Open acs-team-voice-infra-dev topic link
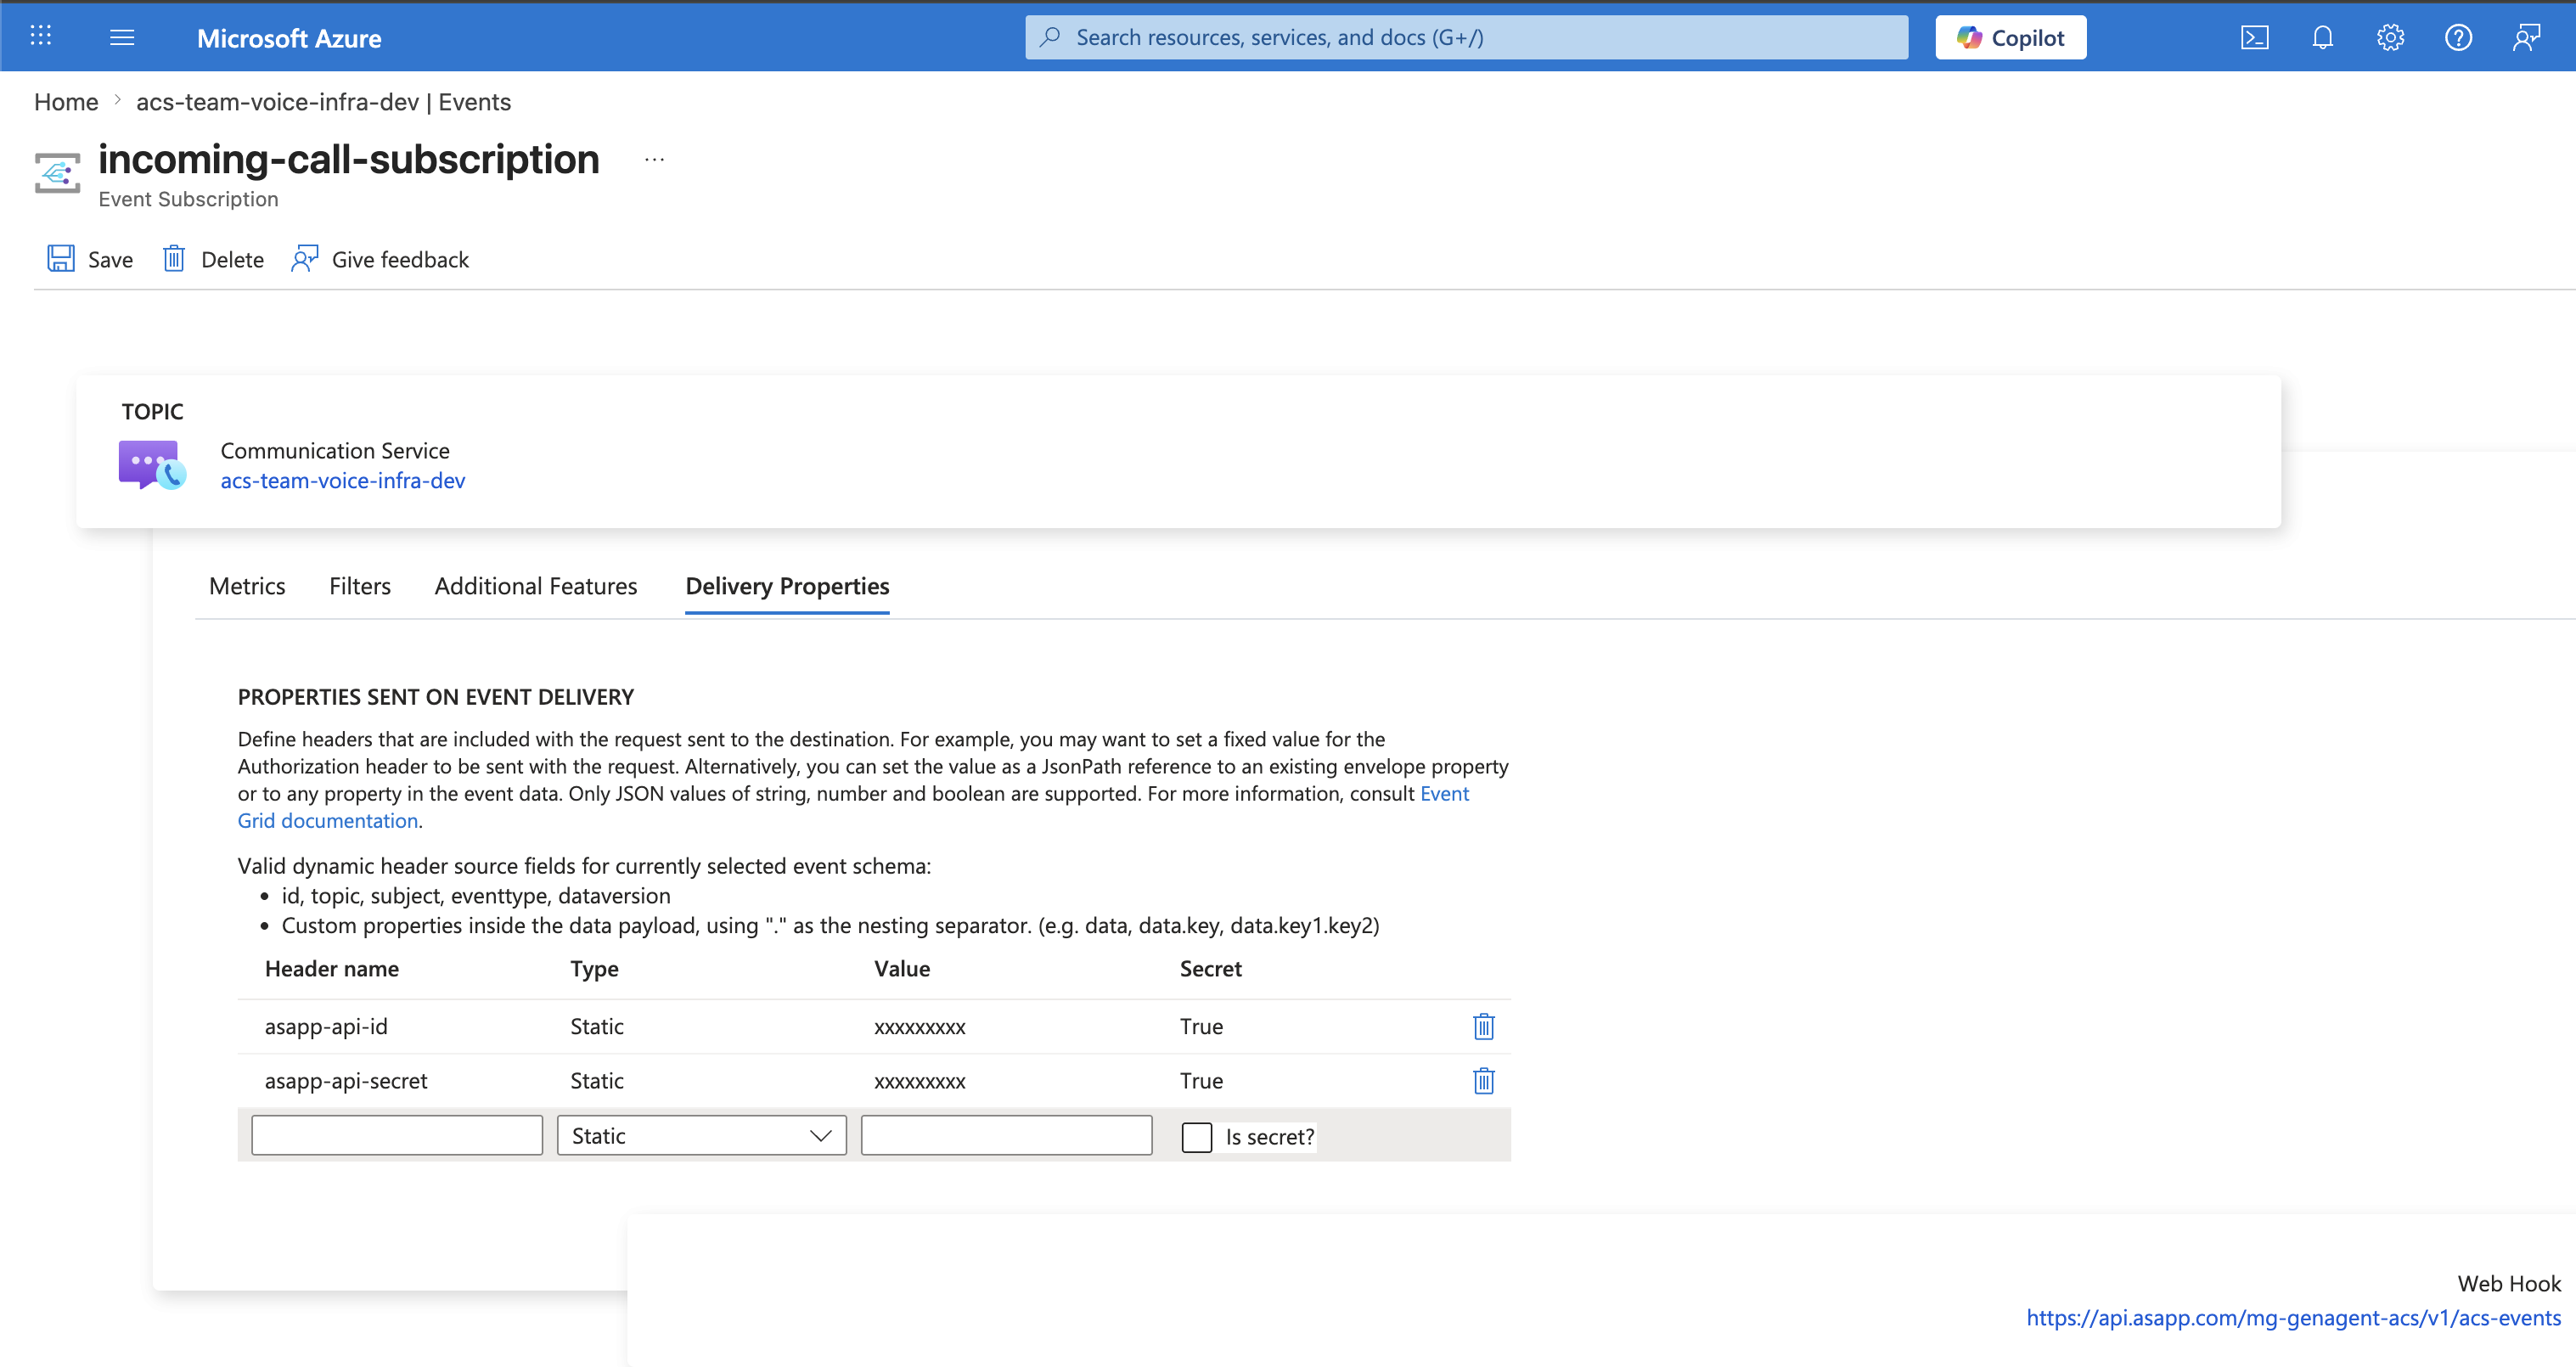 pyautogui.click(x=343, y=481)
